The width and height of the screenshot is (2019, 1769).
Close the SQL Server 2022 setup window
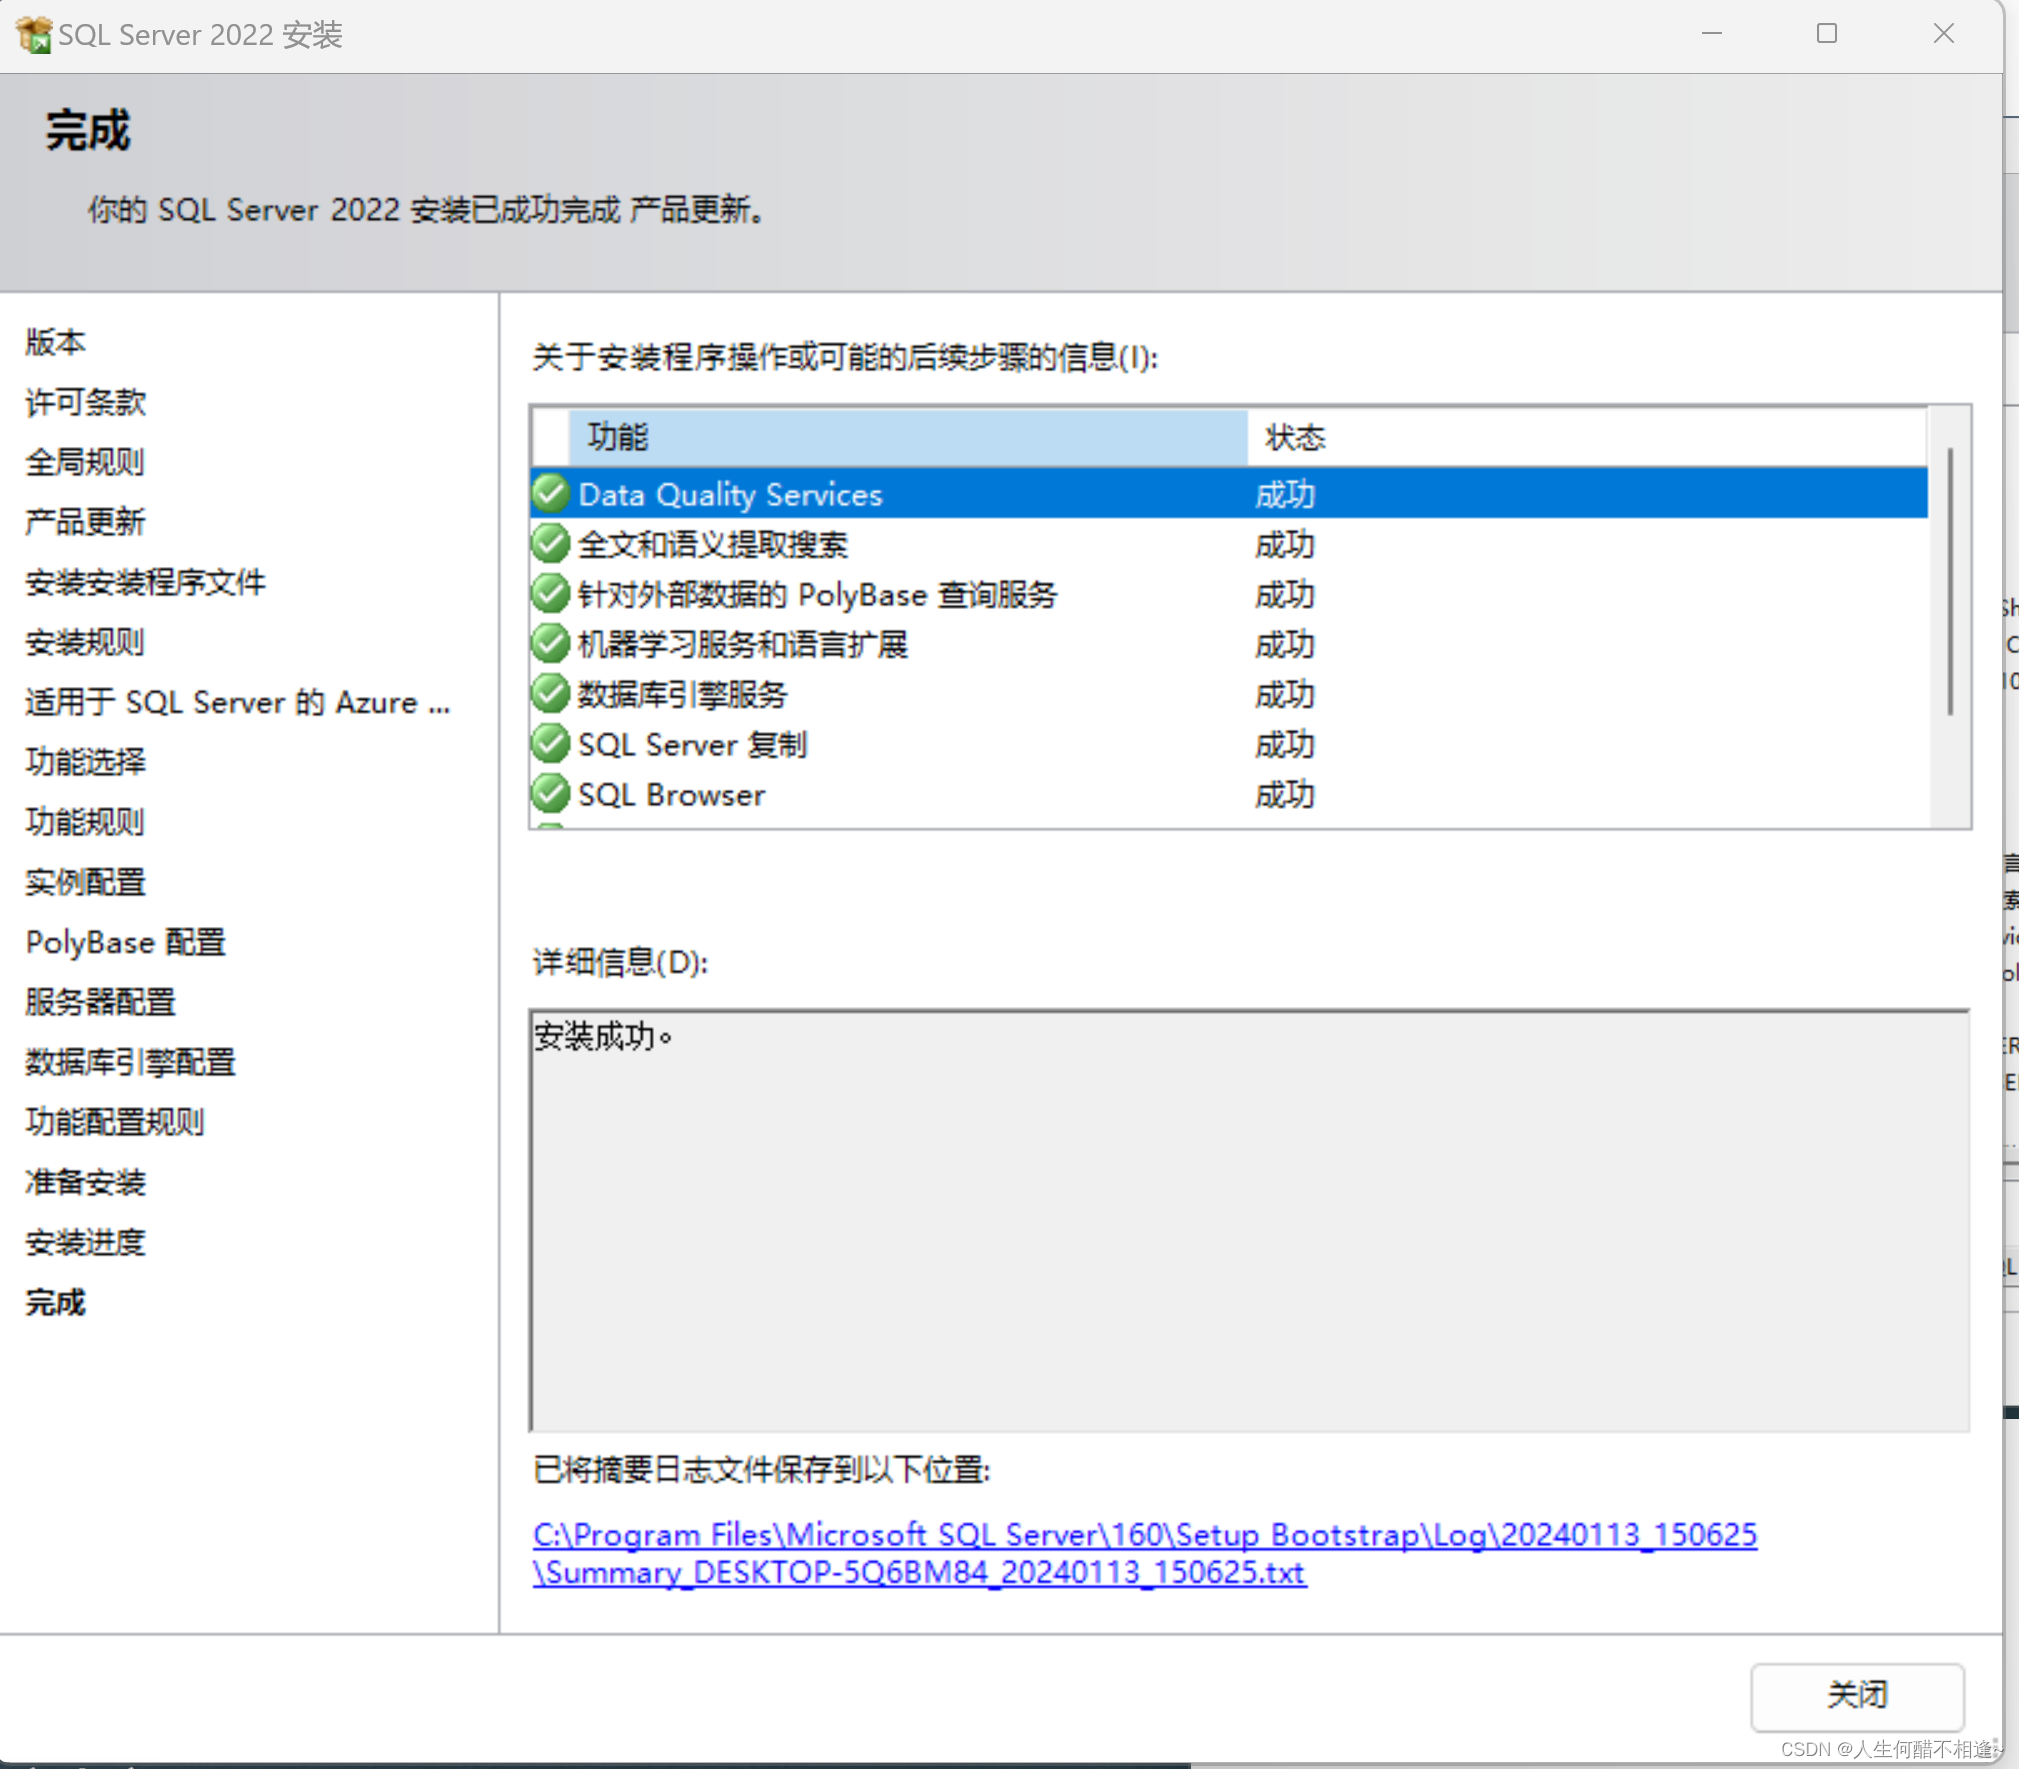click(1943, 34)
